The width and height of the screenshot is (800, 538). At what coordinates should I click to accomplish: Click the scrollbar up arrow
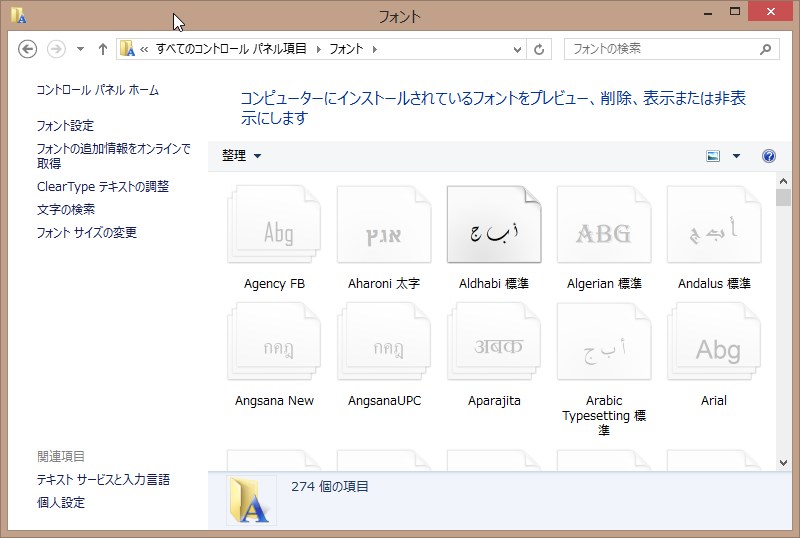(x=784, y=181)
